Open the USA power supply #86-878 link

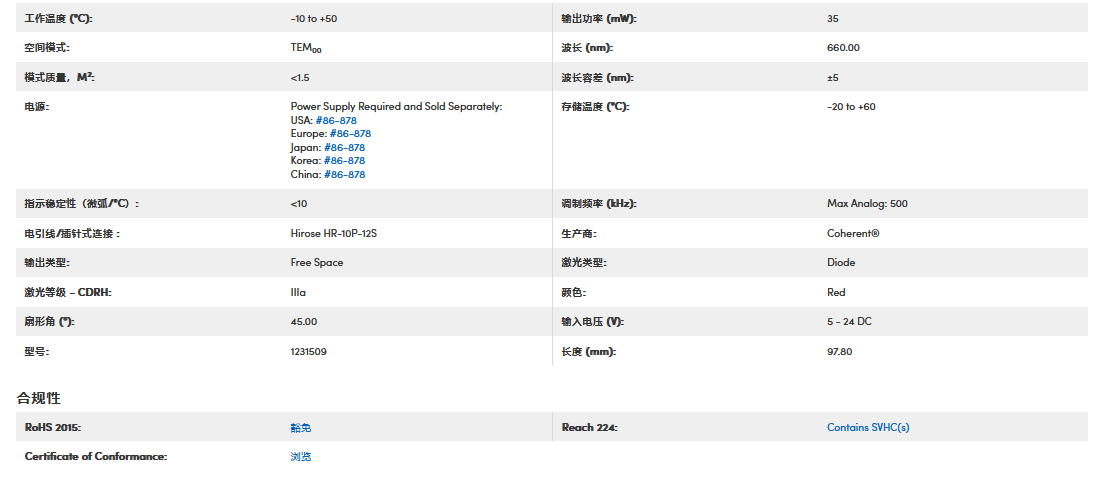click(336, 120)
